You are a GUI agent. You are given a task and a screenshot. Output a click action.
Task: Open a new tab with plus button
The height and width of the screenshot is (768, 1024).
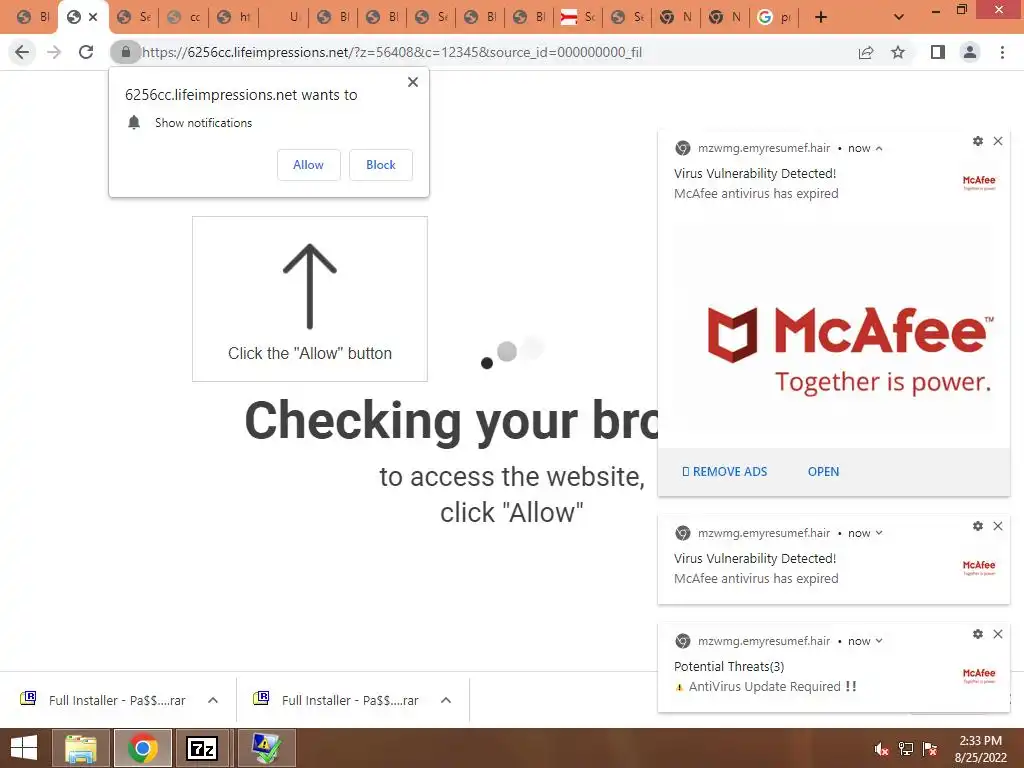tap(821, 17)
